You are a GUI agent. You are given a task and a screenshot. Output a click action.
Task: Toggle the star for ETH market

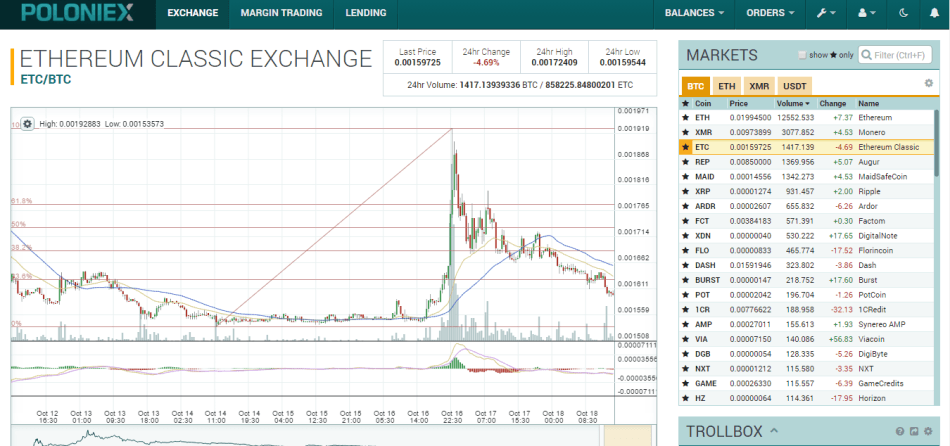686,118
